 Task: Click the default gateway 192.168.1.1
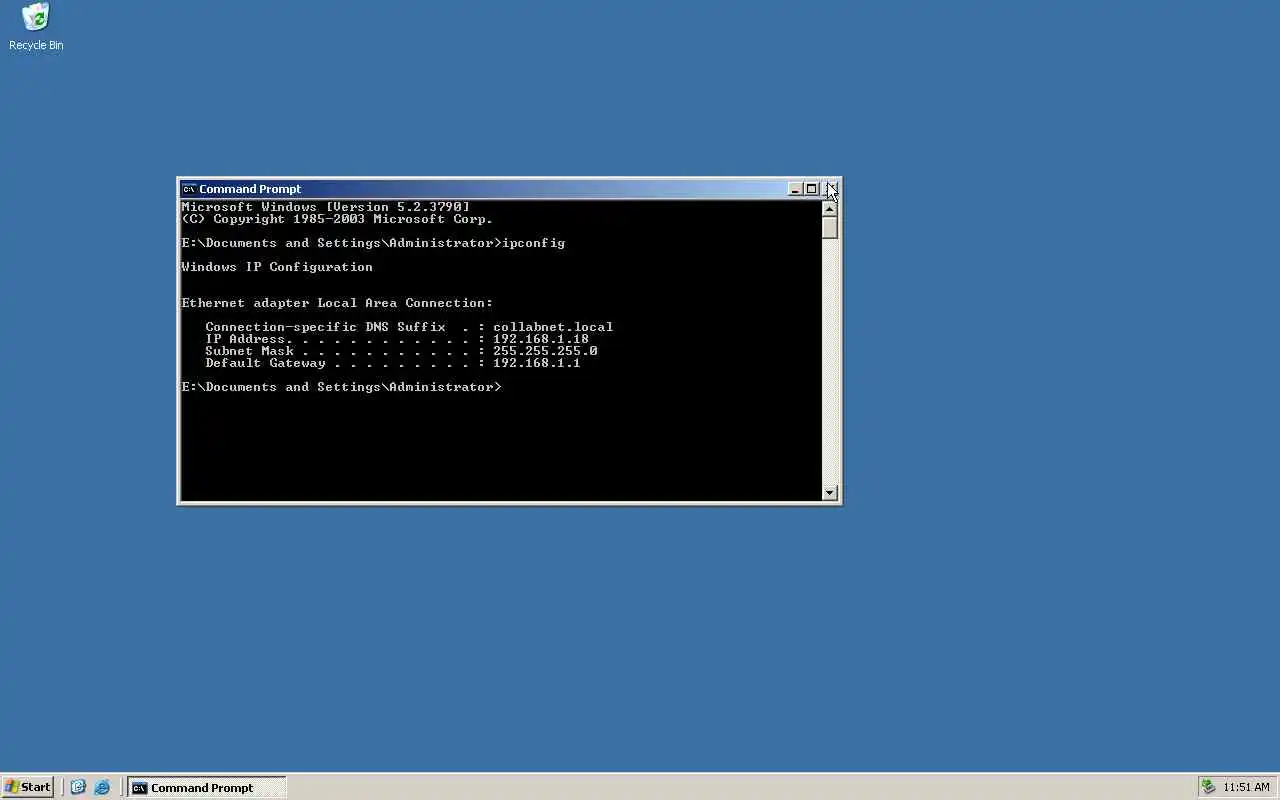pos(537,363)
